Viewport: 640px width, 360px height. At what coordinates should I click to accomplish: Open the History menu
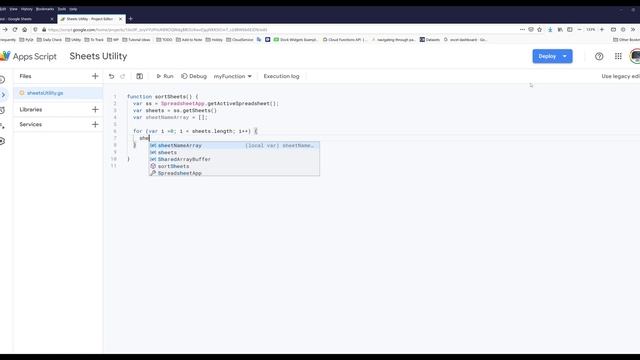pyautogui.click(x=27, y=9)
